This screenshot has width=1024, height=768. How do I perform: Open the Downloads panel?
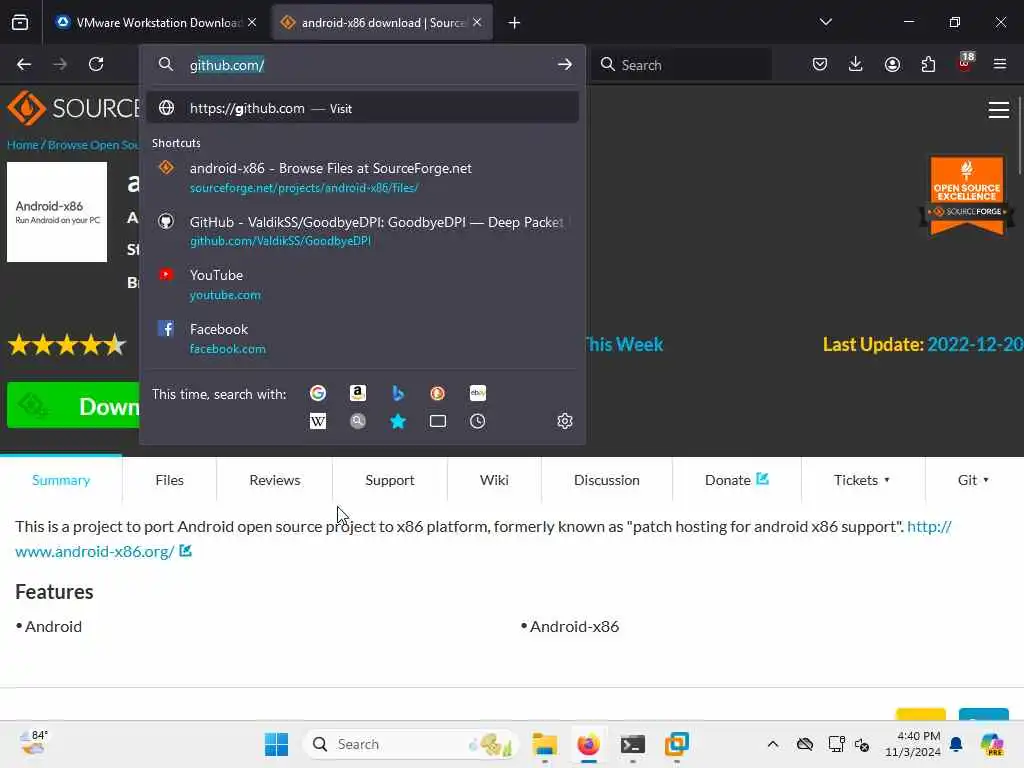coord(856,64)
